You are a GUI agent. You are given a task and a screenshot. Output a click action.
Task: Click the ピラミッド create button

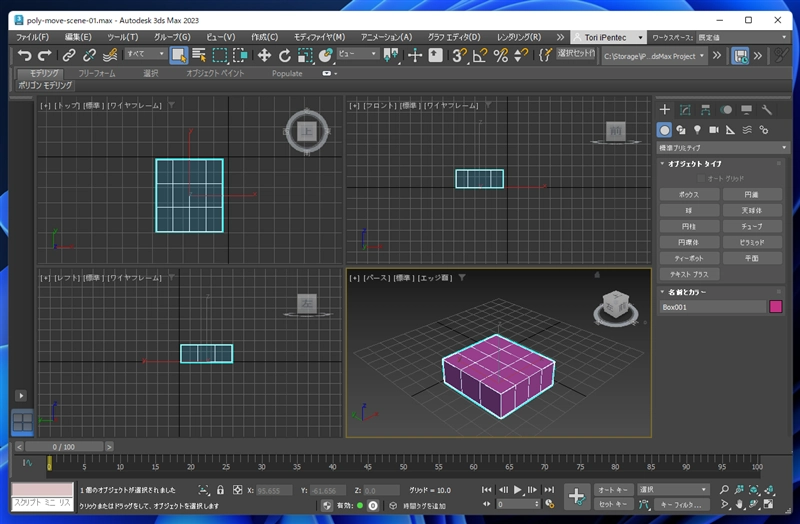(x=752, y=242)
